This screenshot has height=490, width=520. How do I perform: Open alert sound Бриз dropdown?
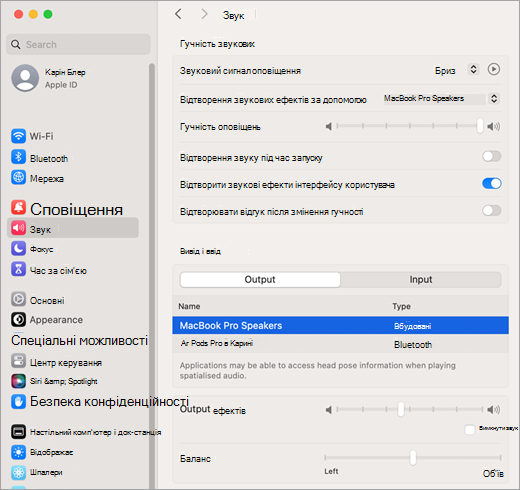(473, 69)
